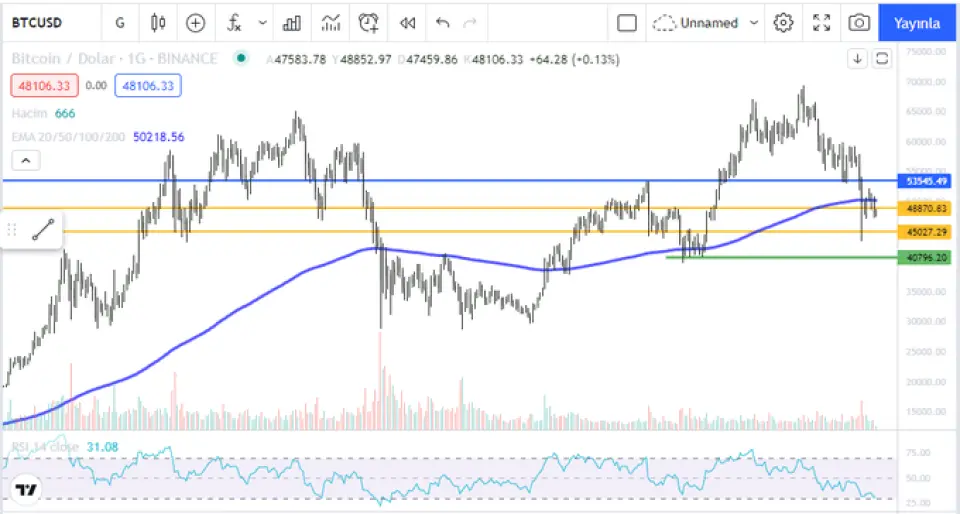
Task: Open the indicators fx menu
Action: tap(234, 22)
